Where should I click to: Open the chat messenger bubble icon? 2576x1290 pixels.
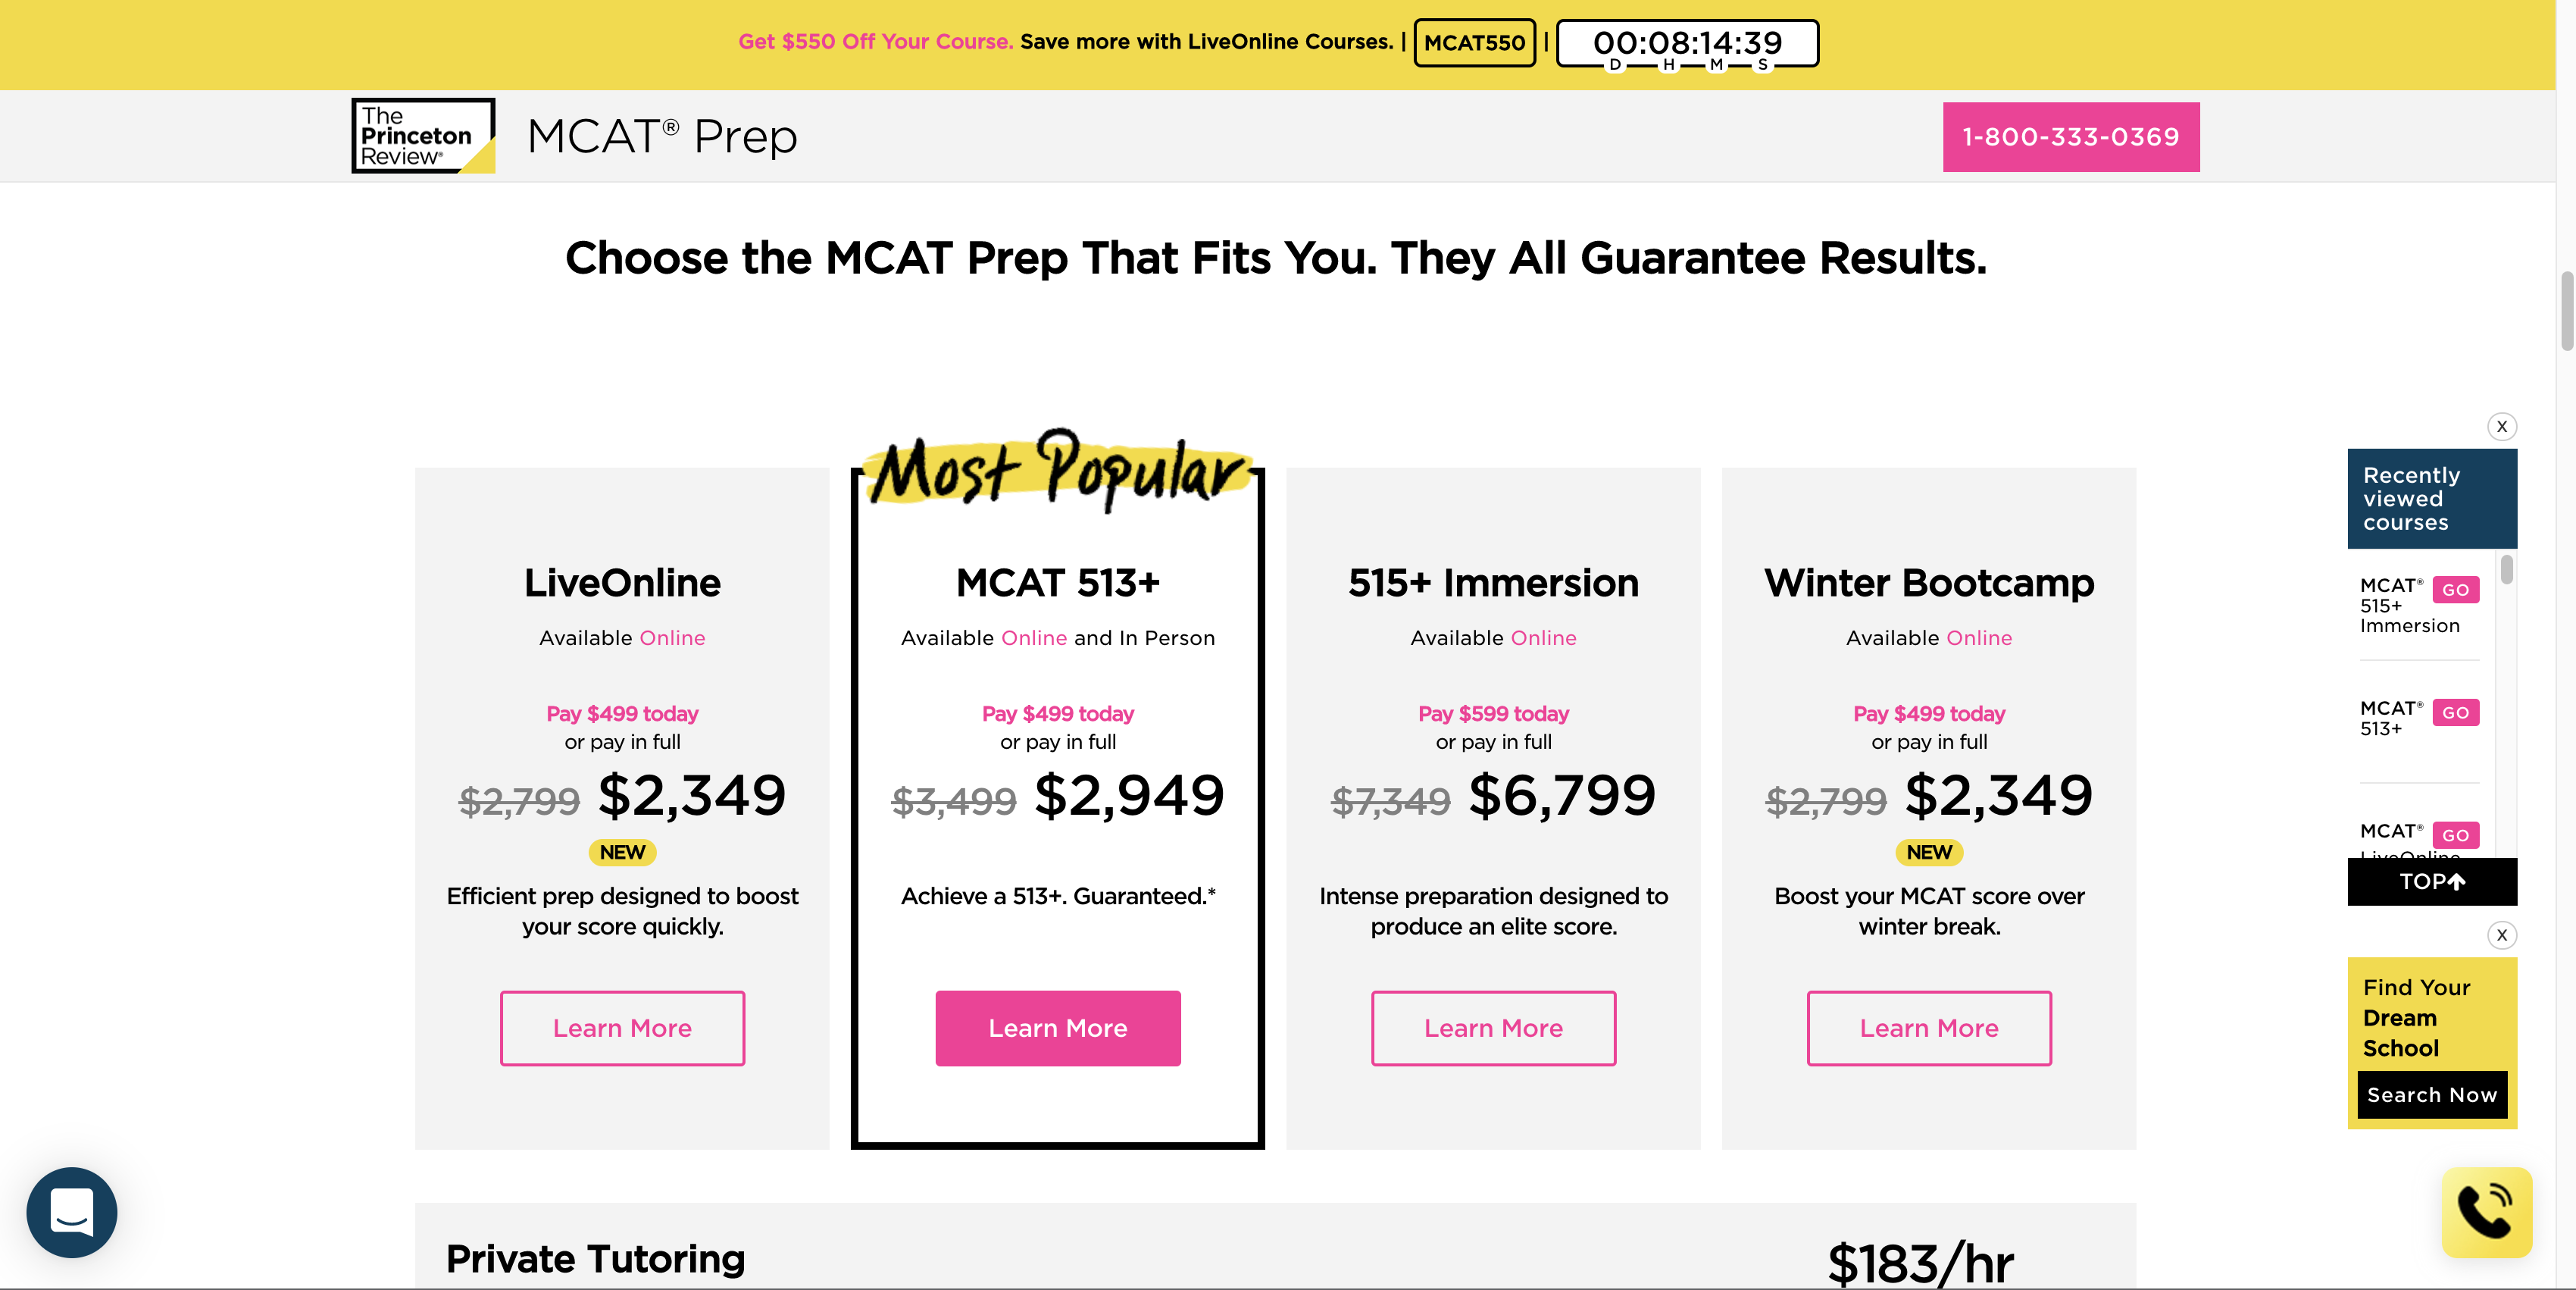pyautogui.click(x=72, y=1212)
